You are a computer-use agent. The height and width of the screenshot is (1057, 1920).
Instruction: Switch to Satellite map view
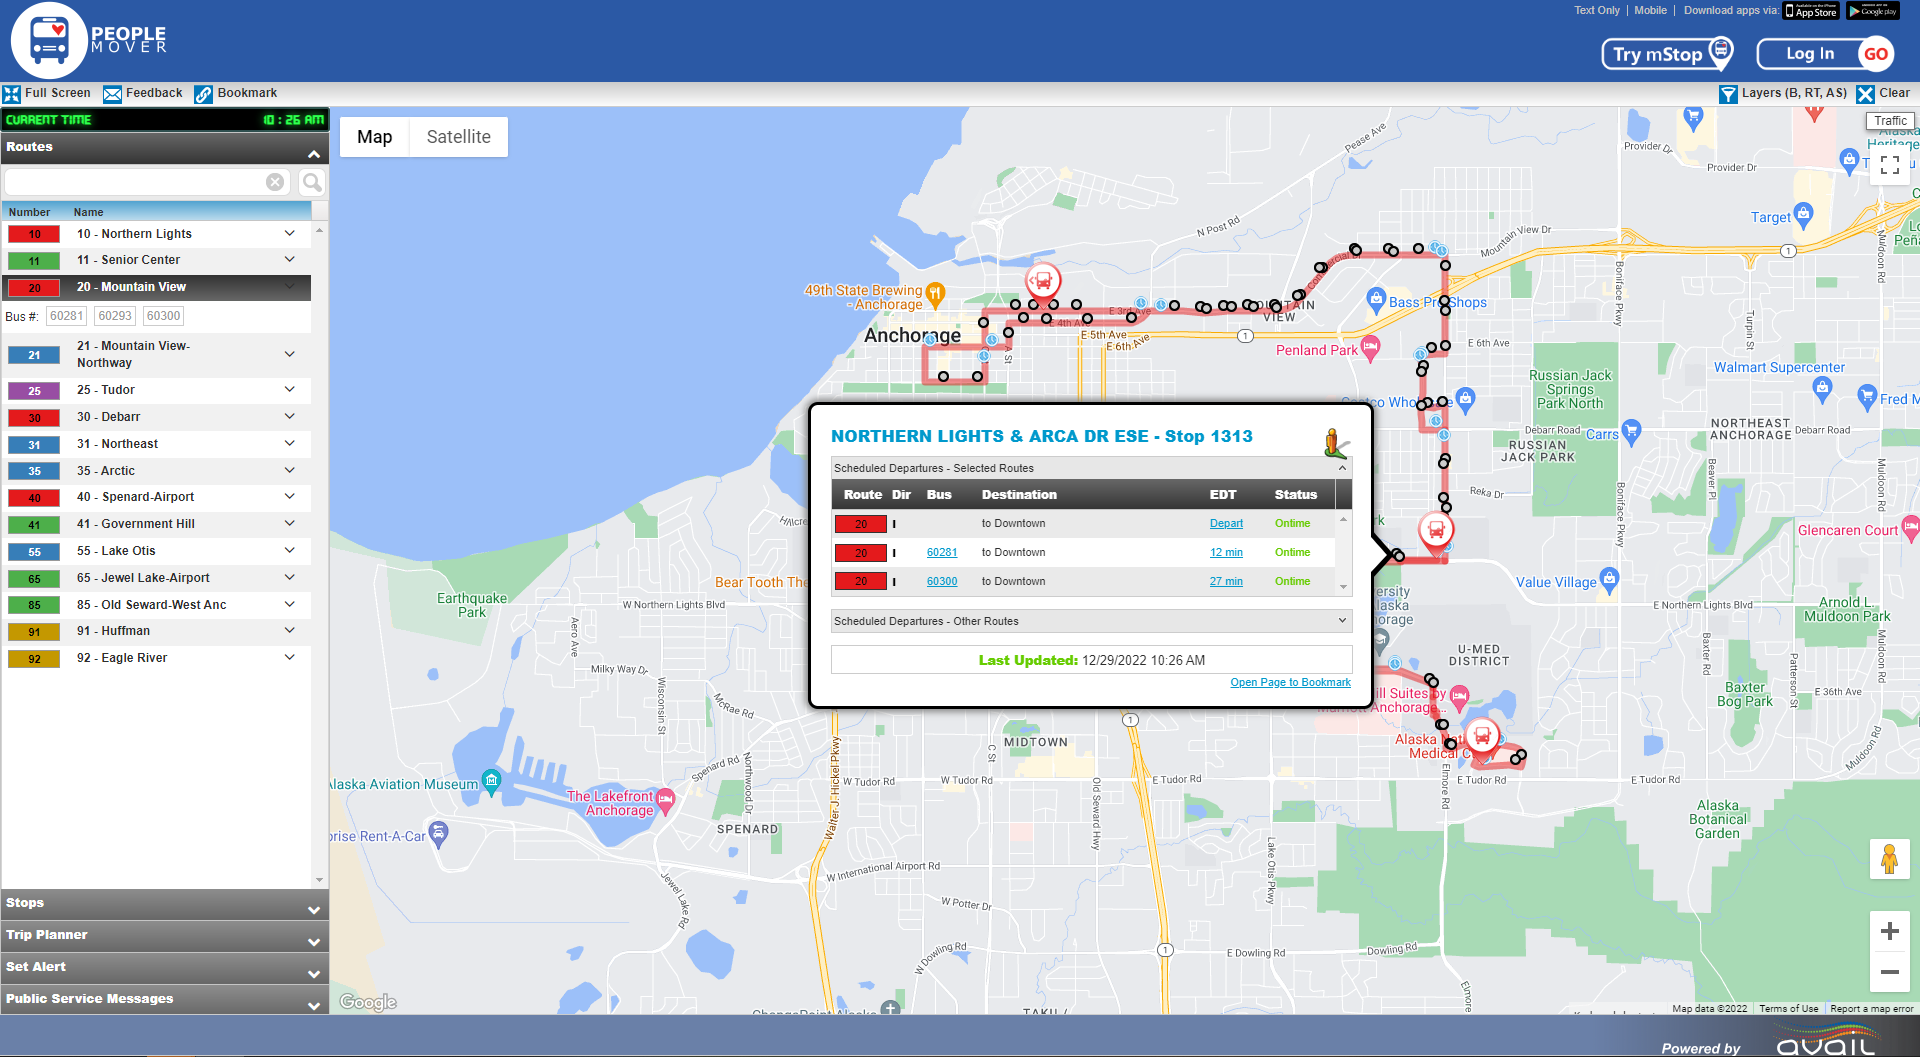[458, 137]
